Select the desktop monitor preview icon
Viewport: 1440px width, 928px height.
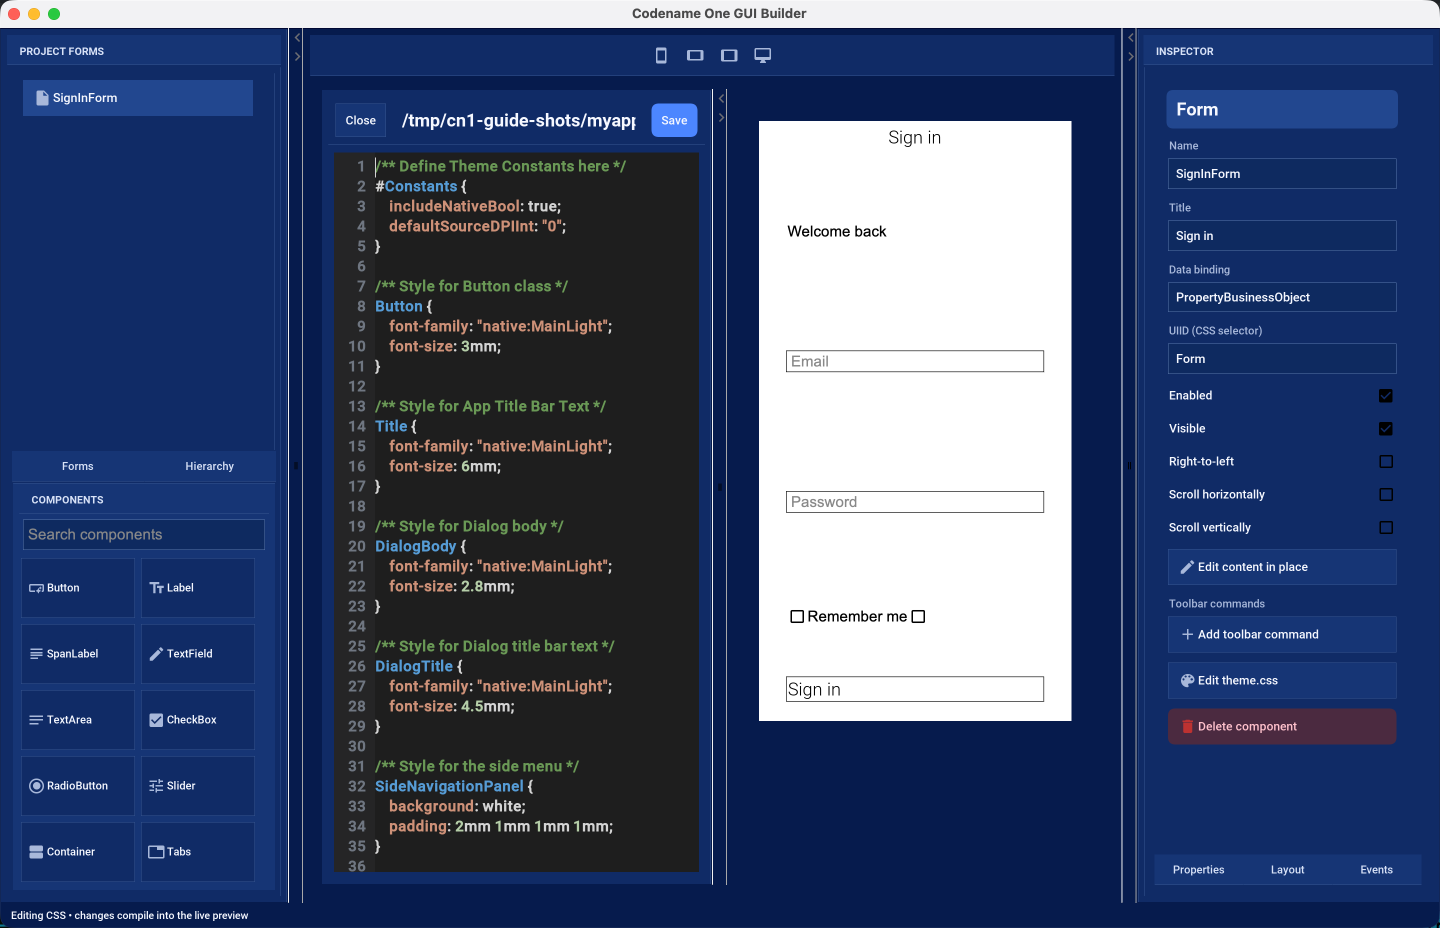(x=763, y=56)
